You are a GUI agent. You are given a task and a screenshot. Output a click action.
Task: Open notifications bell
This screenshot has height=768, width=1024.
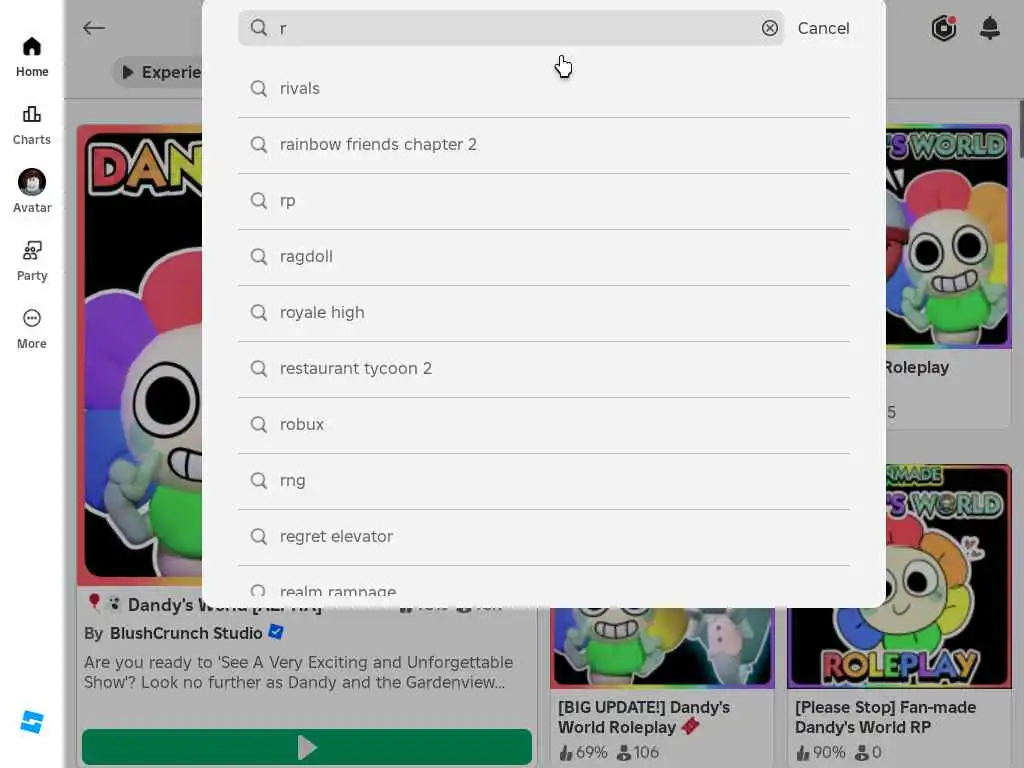click(x=989, y=28)
